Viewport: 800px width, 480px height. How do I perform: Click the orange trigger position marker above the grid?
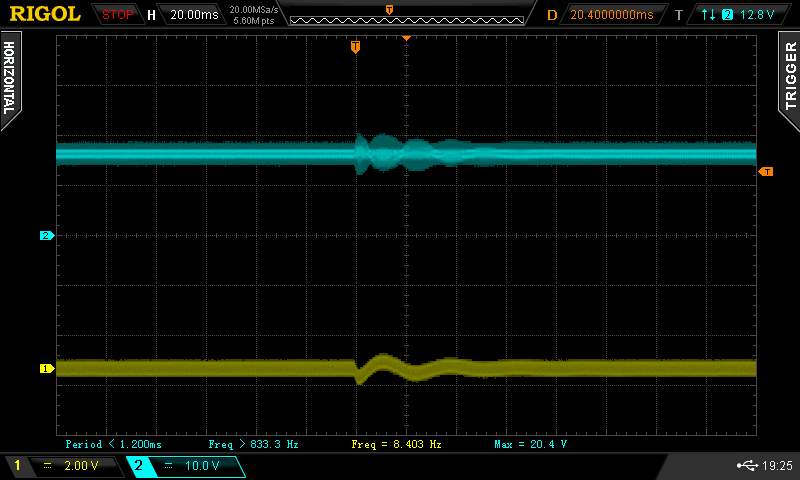[355, 47]
